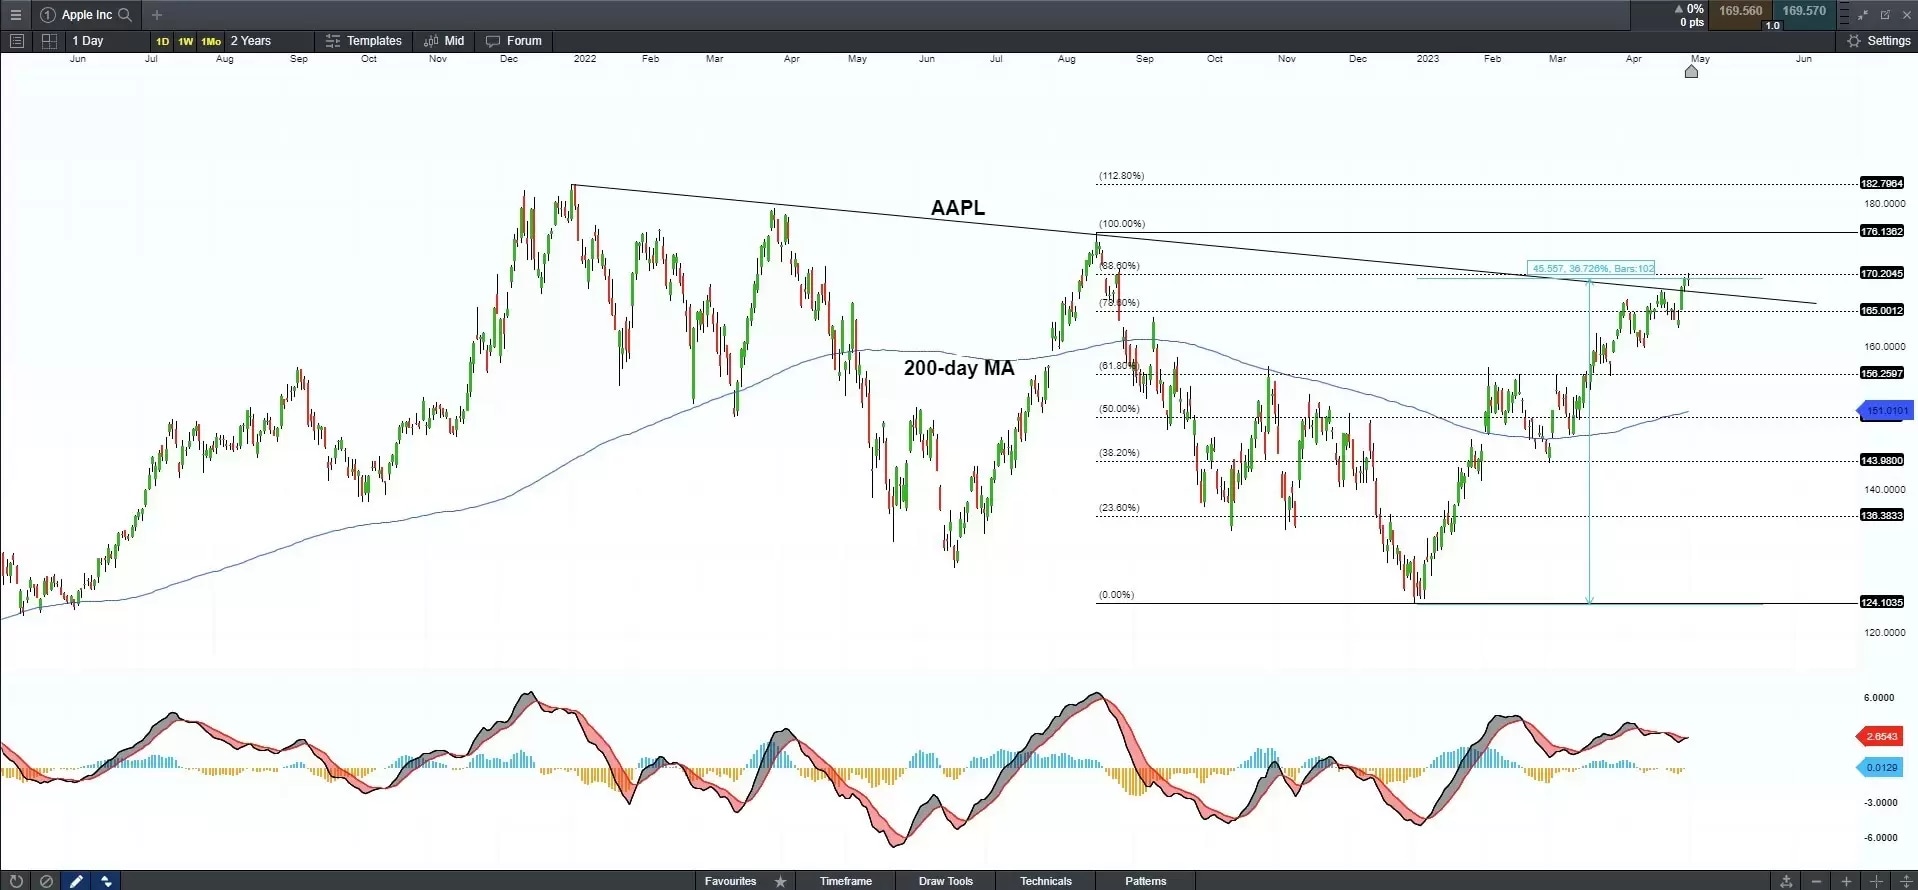
Task: Click the blue histogram value 0.0129 label
Action: pos(1880,767)
